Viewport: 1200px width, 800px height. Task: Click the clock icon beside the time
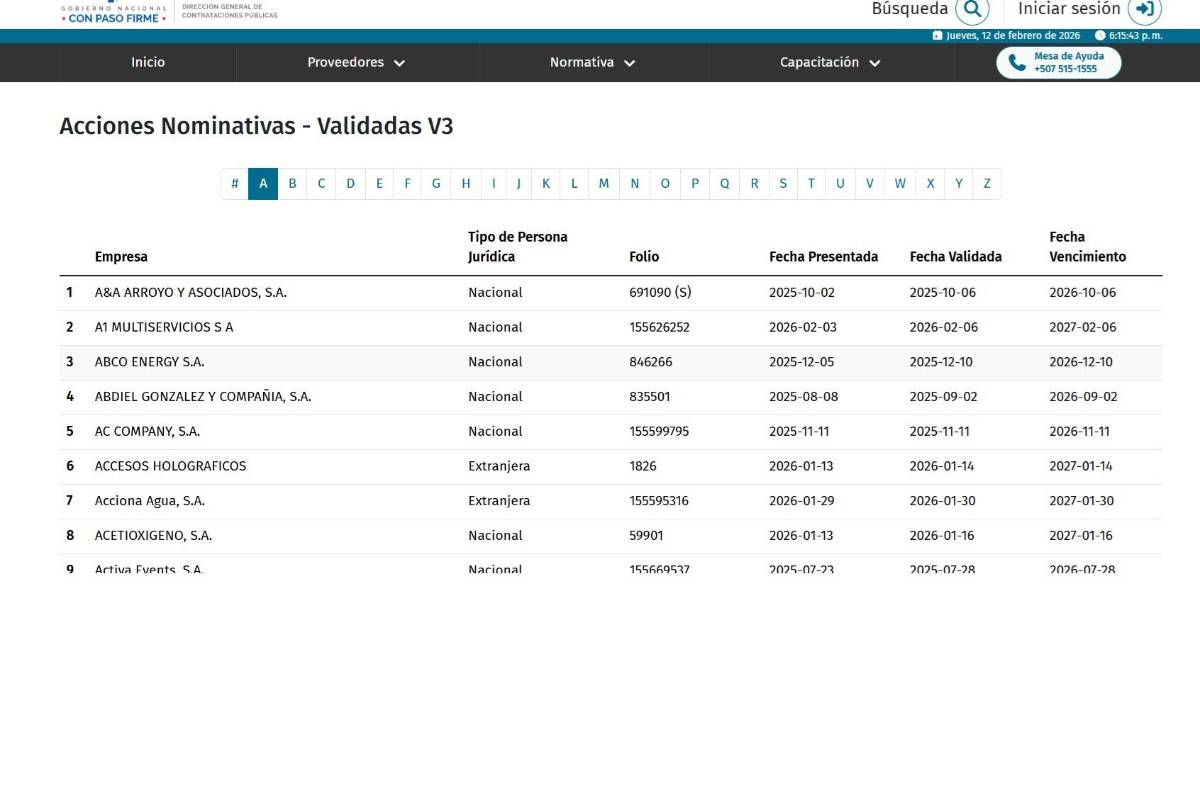tap(1100, 36)
